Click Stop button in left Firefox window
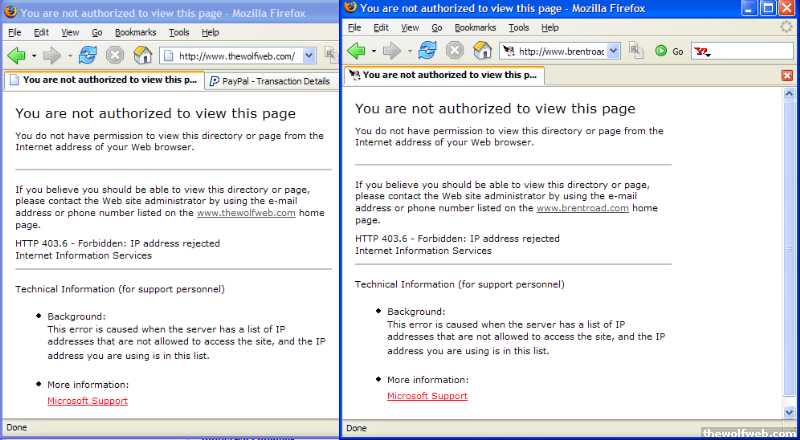Image resolution: width=800 pixels, height=440 pixels. [x=115, y=55]
